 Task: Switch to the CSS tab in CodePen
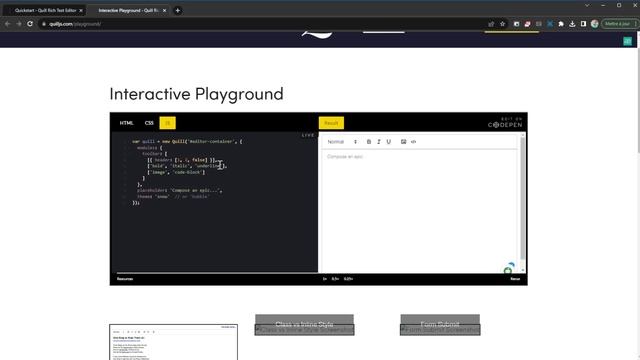(x=149, y=123)
